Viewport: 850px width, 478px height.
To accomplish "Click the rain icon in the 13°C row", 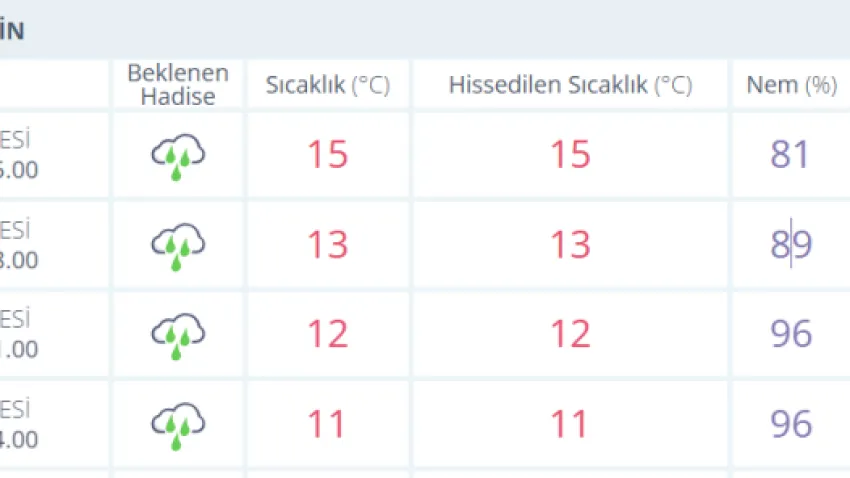I will coord(178,246).
